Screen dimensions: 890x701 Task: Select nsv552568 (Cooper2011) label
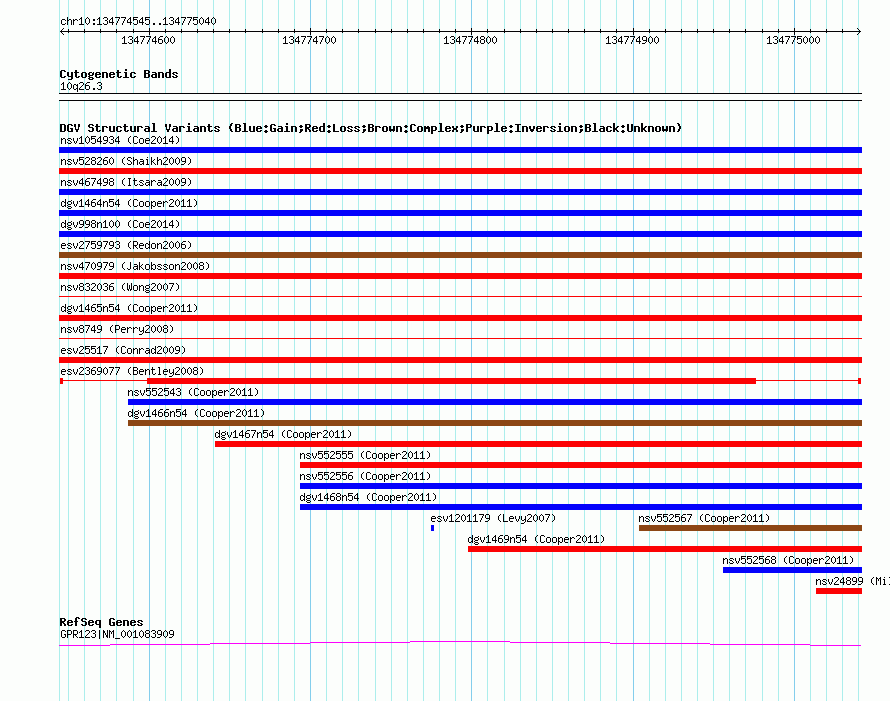[788, 560]
